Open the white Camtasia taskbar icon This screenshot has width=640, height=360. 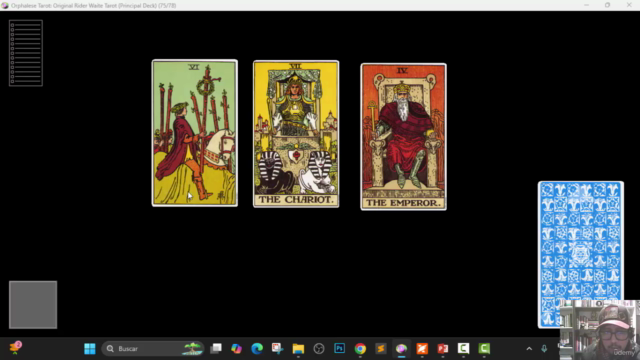tap(463, 349)
